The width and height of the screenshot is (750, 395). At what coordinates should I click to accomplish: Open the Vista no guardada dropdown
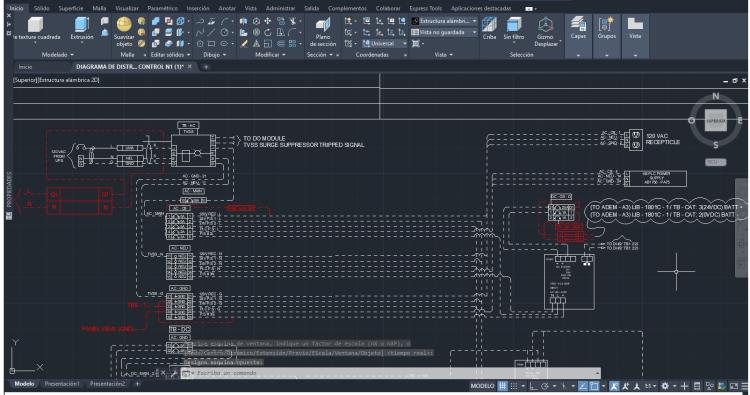(444, 32)
